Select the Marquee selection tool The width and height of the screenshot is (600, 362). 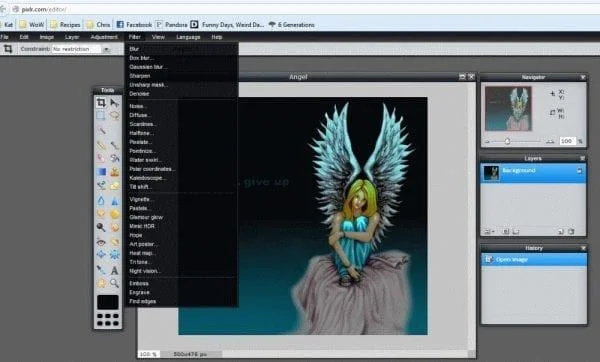click(101, 115)
